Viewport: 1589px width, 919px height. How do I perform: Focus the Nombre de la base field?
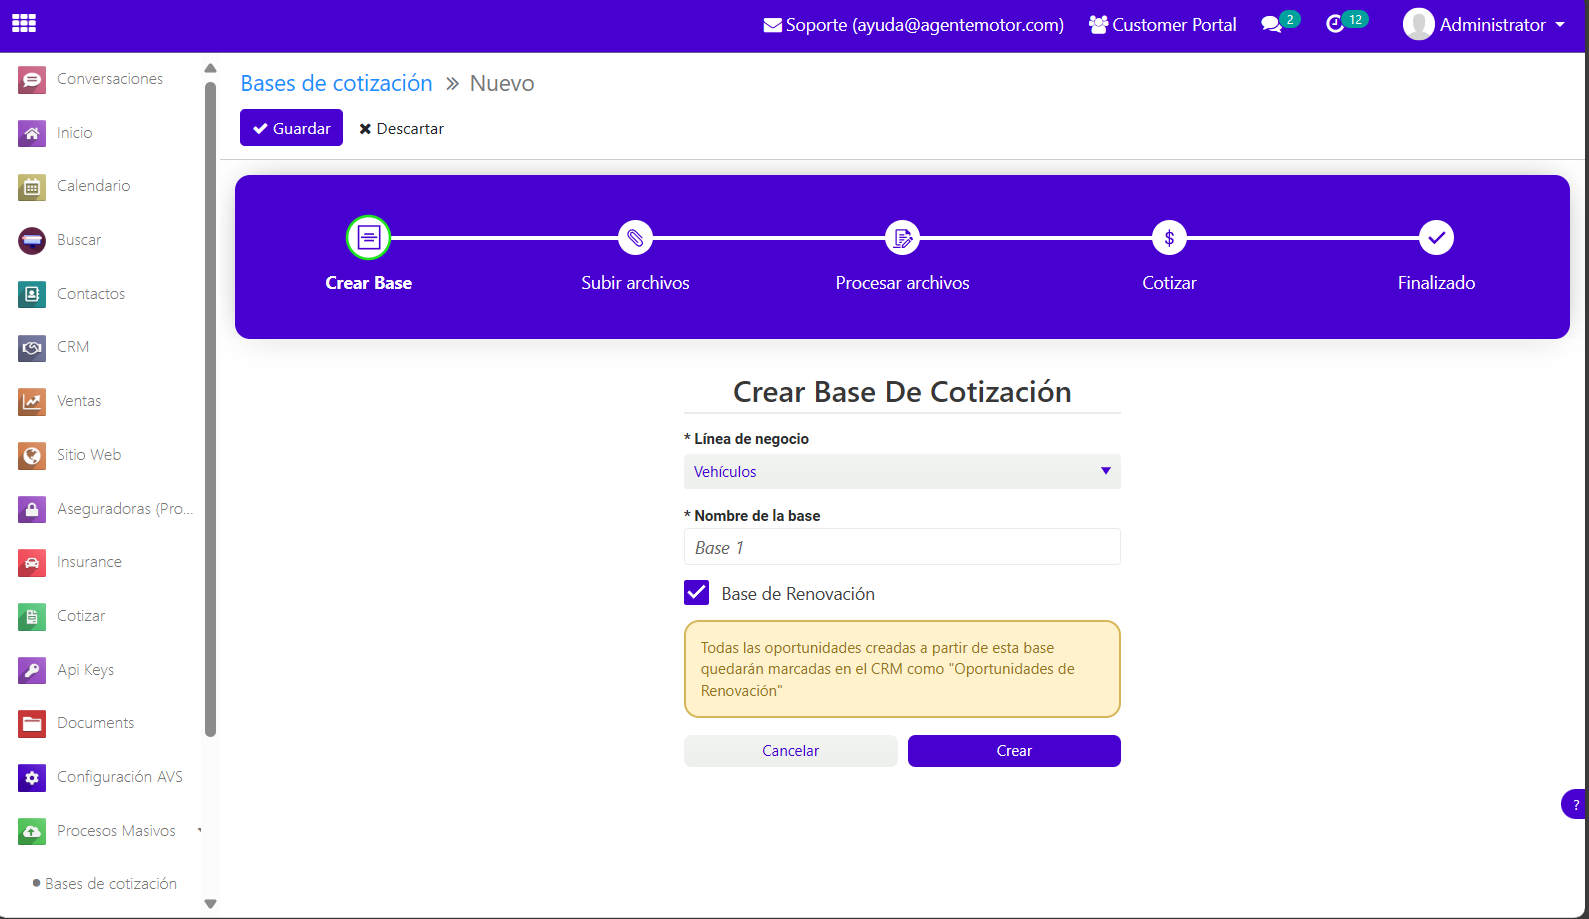click(901, 547)
